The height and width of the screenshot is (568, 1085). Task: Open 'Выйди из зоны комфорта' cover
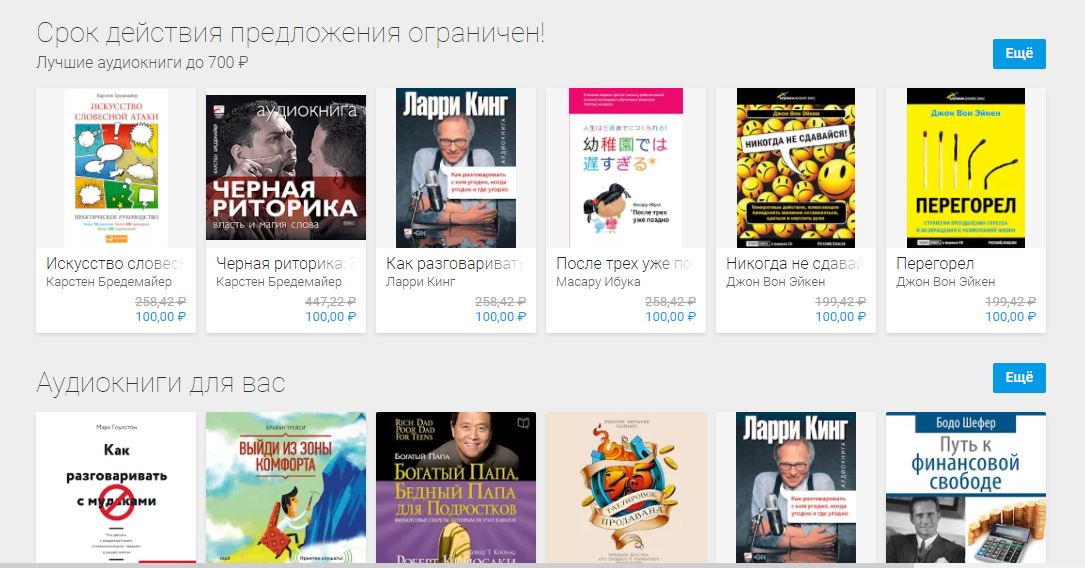point(286,488)
